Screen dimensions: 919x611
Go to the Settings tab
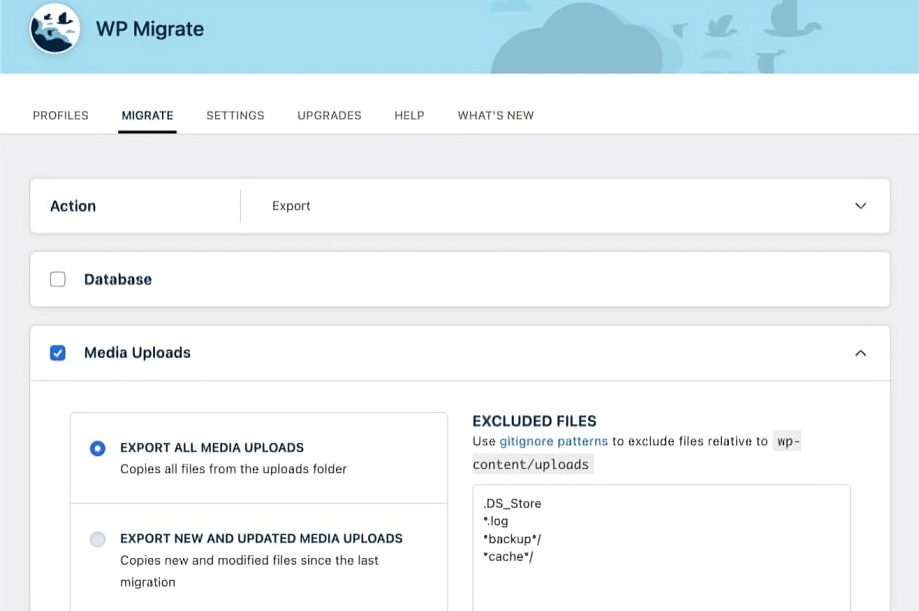tap(235, 115)
